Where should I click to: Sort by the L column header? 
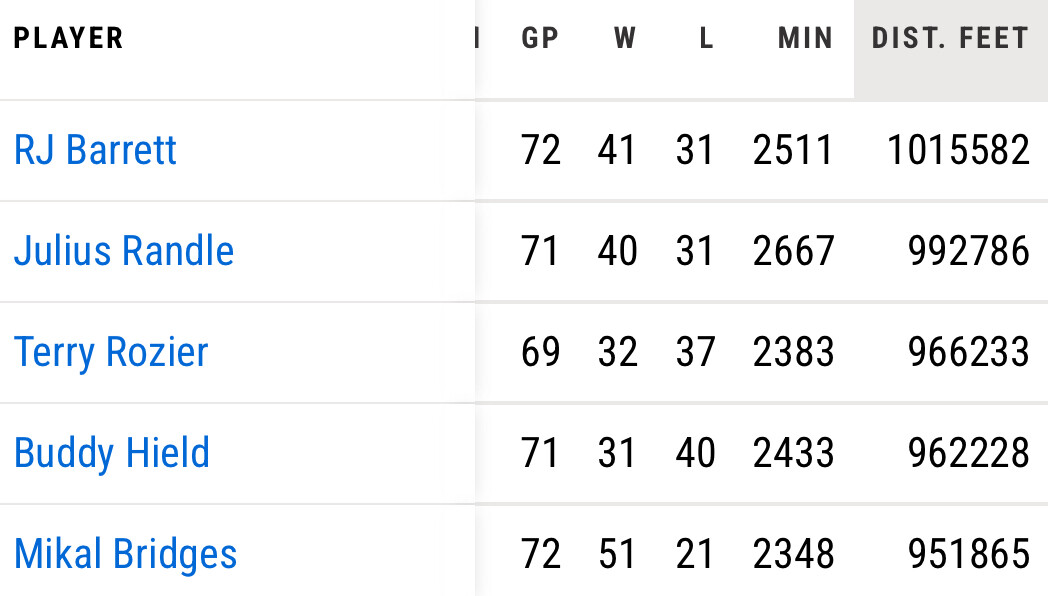[x=706, y=39]
